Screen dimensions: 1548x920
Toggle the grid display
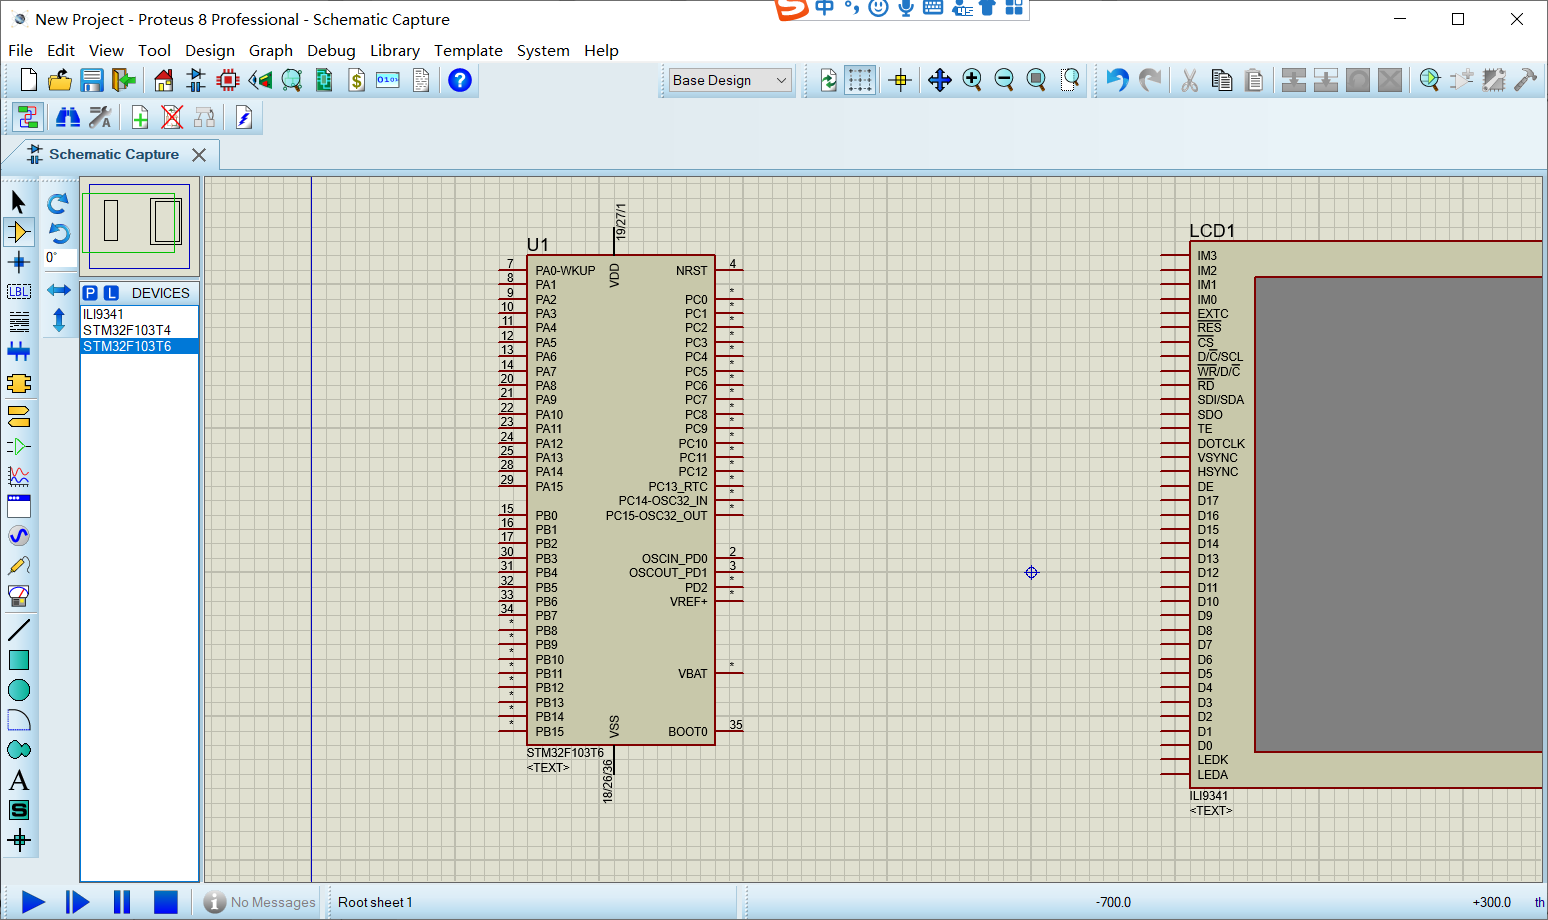pyautogui.click(x=860, y=80)
